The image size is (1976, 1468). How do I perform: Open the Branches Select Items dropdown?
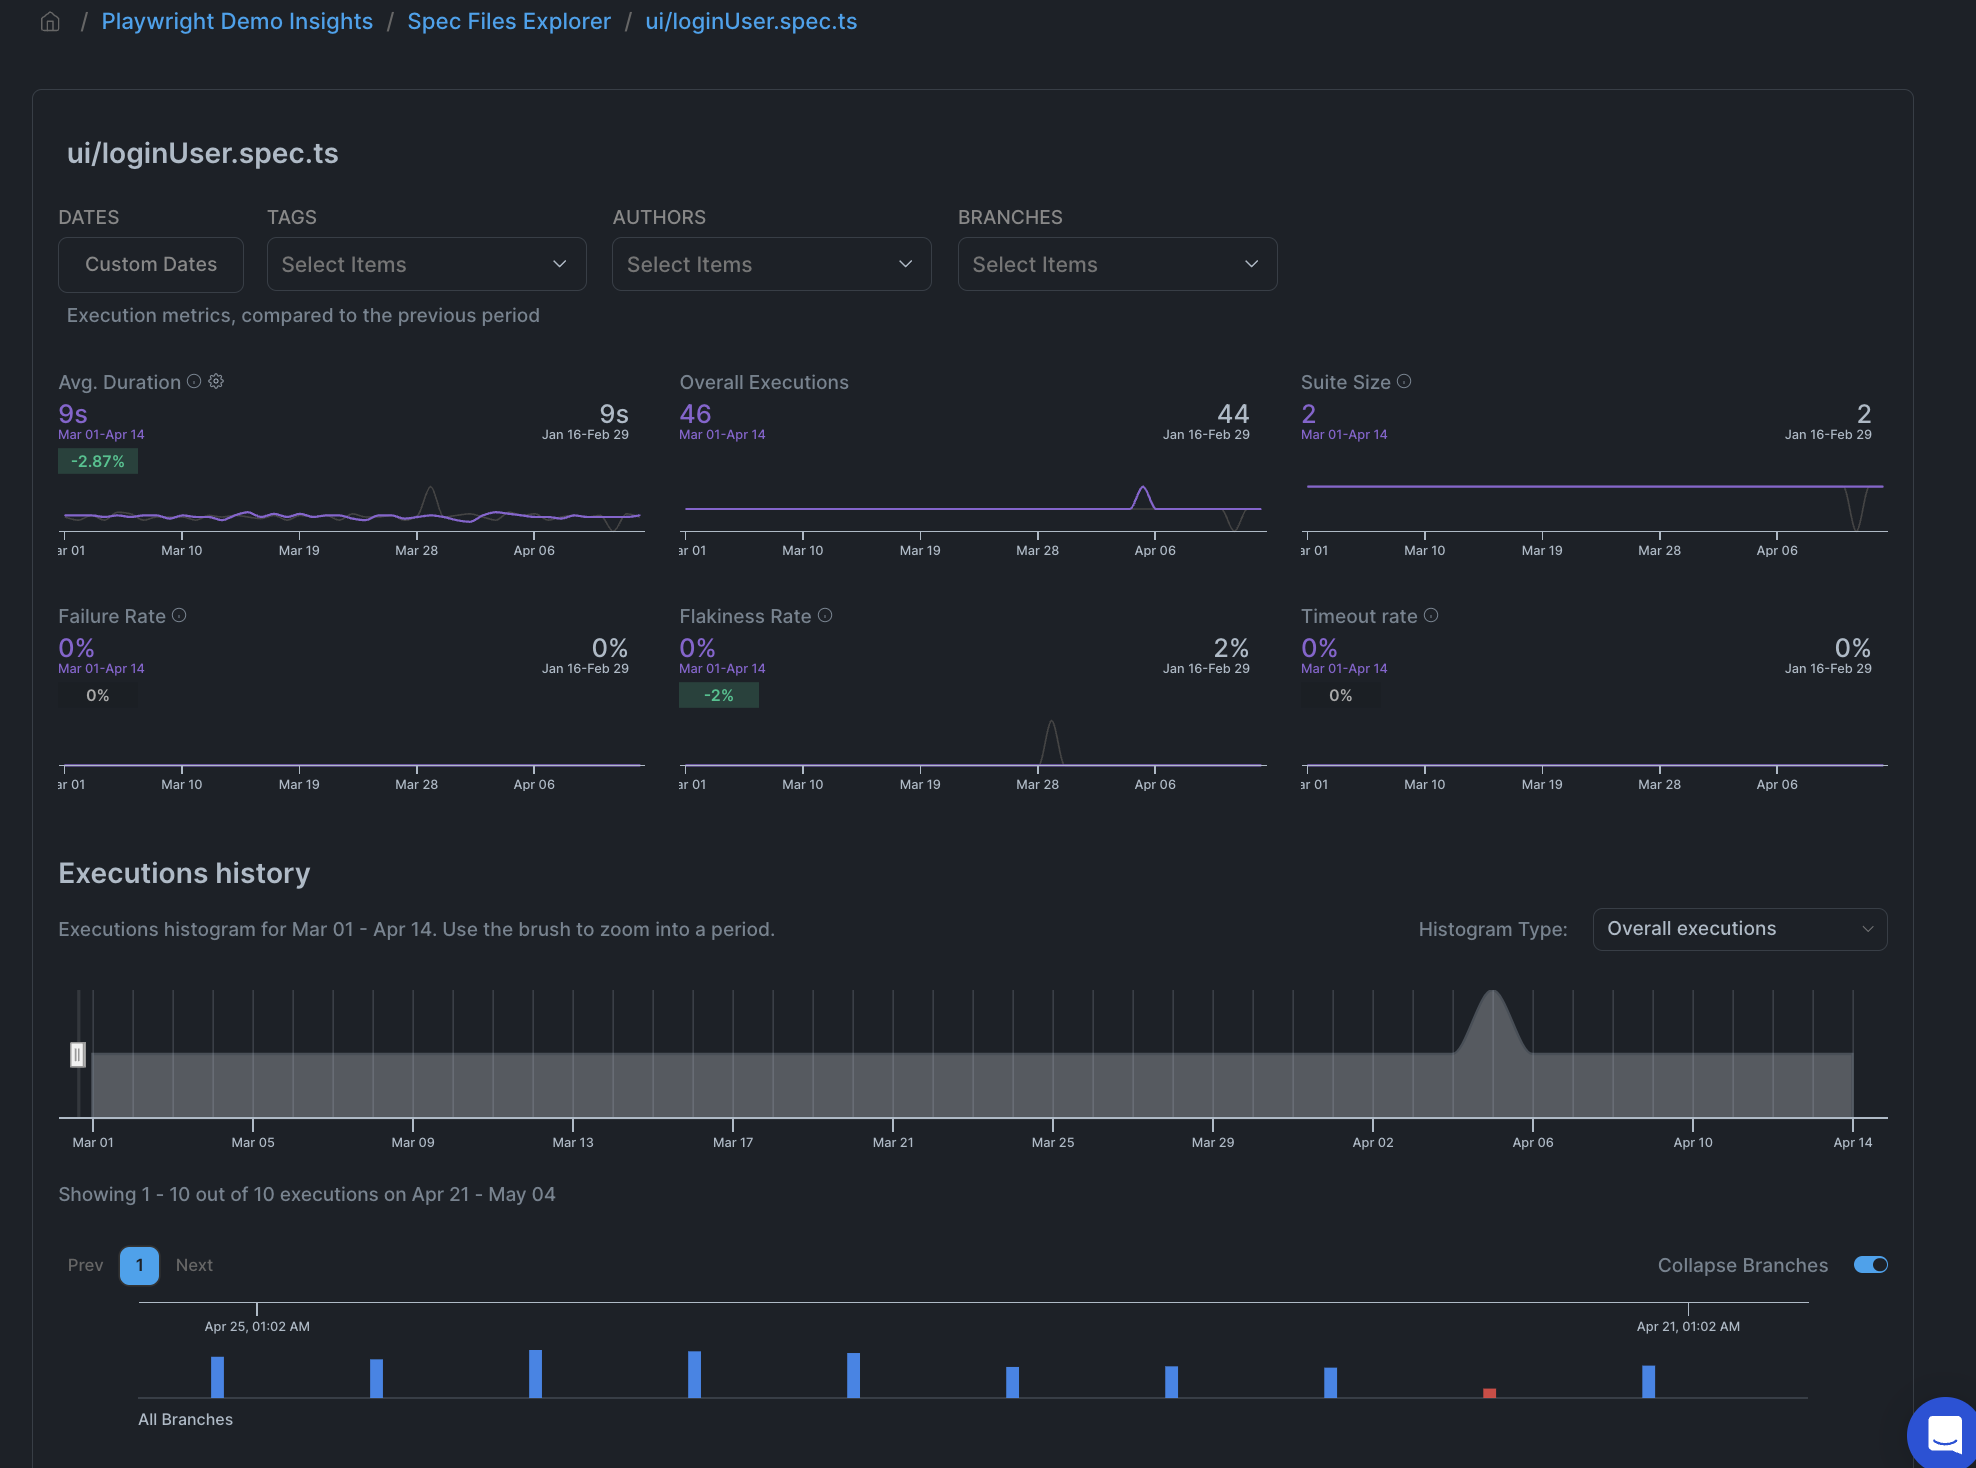[x=1116, y=263]
